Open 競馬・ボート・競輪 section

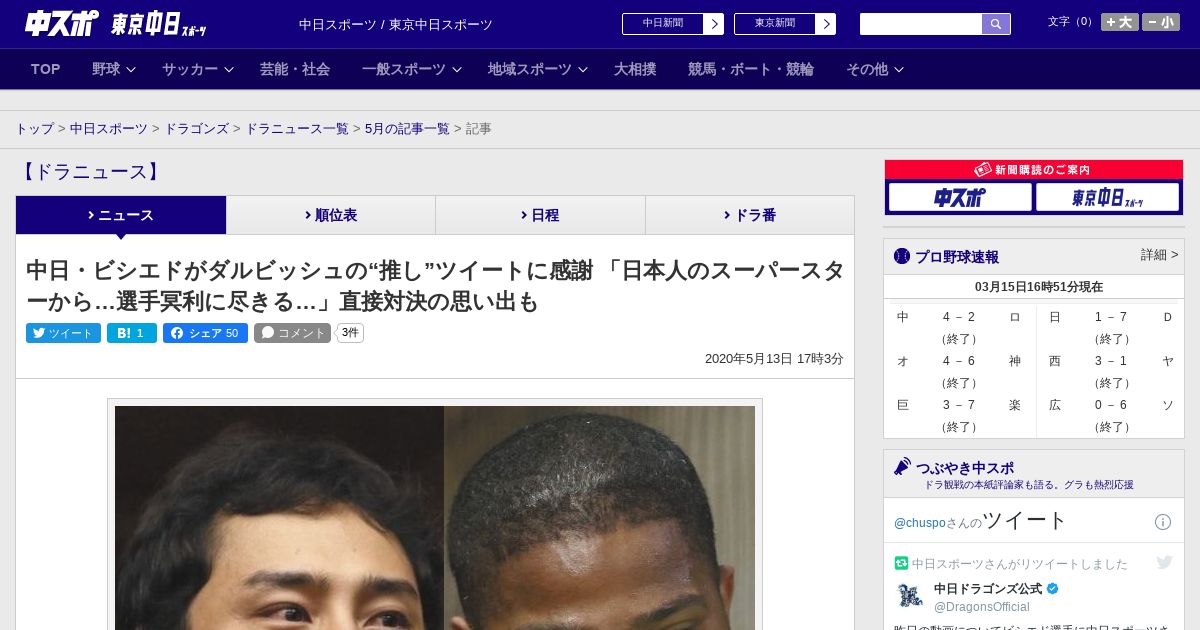point(751,69)
